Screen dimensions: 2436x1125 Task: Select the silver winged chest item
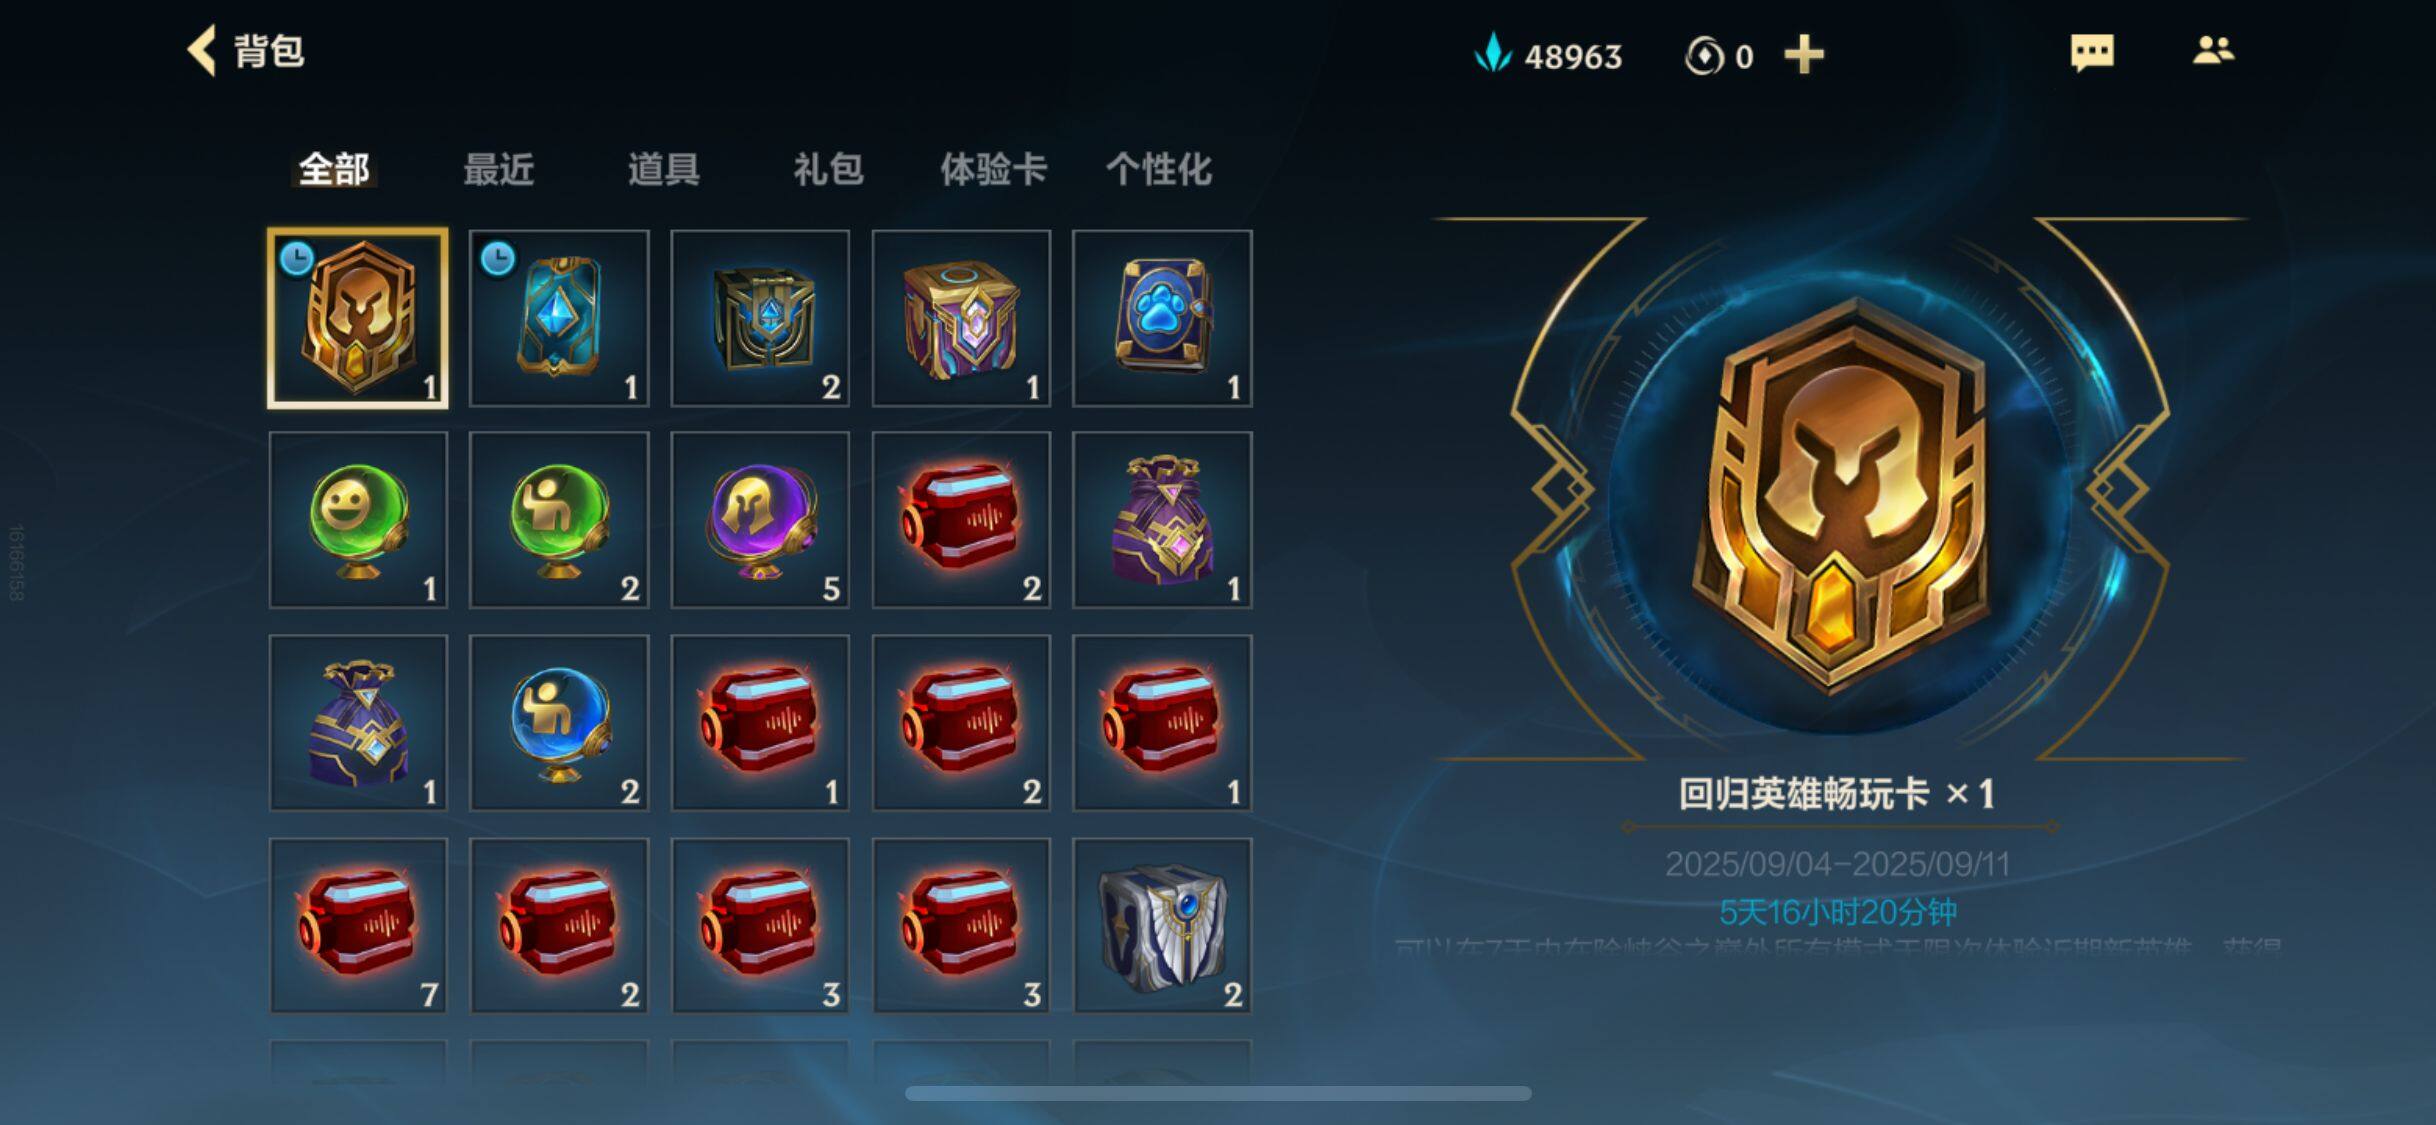[1162, 926]
